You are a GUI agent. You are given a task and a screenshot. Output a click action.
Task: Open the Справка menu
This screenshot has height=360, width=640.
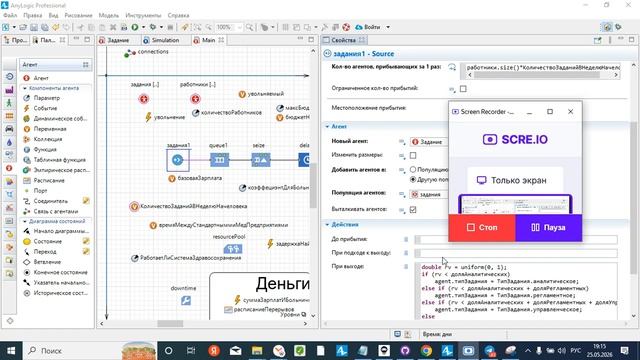pos(178,15)
